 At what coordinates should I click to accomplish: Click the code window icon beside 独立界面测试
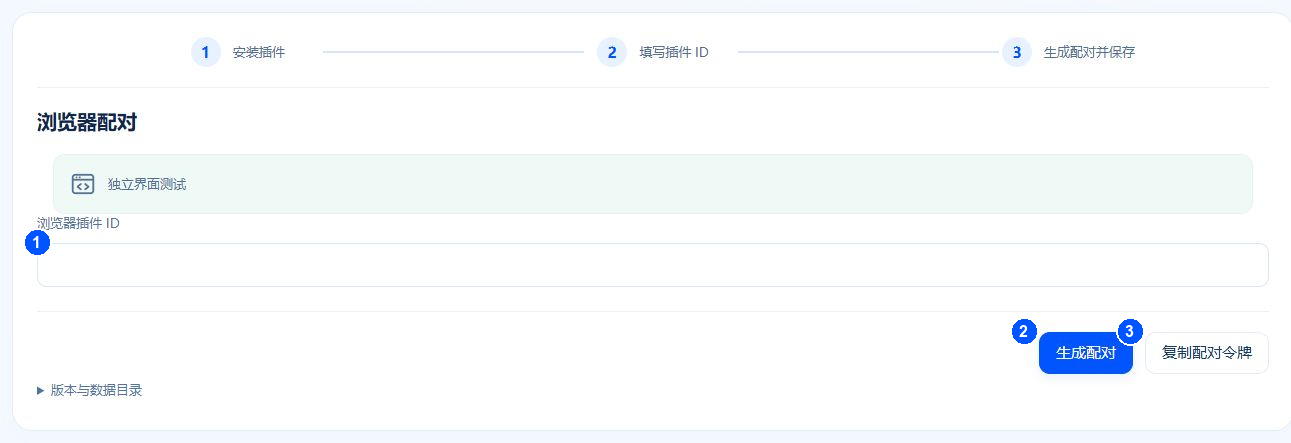pyautogui.click(x=83, y=184)
